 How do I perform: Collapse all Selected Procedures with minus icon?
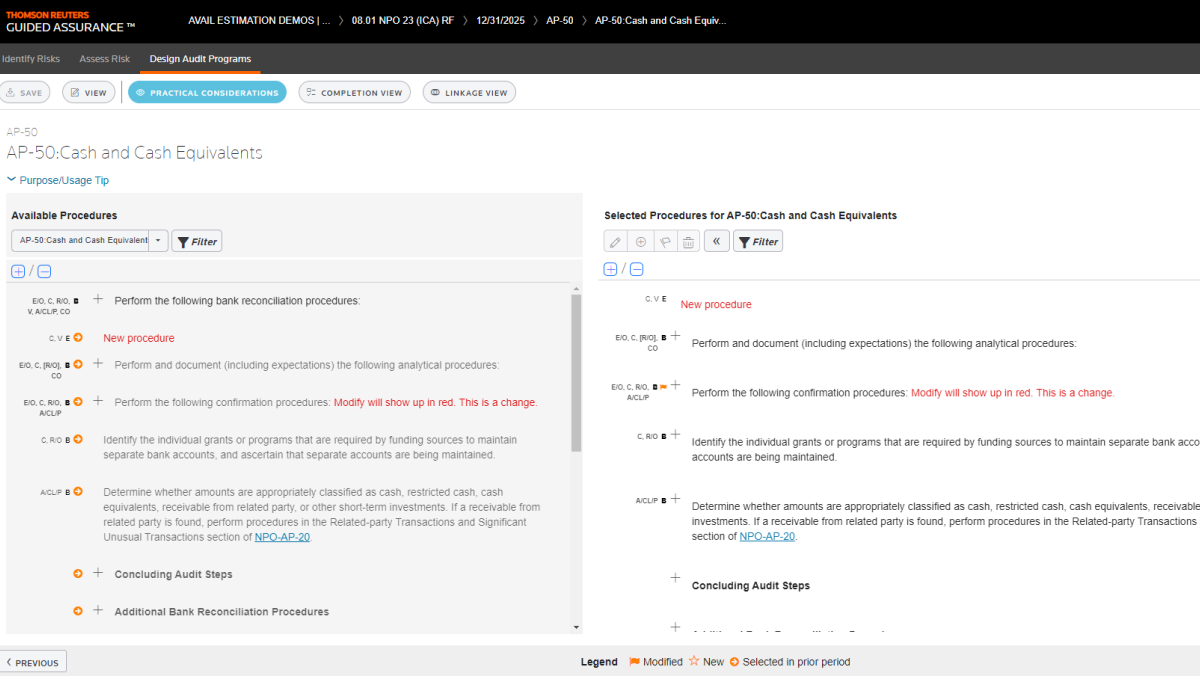coord(637,269)
